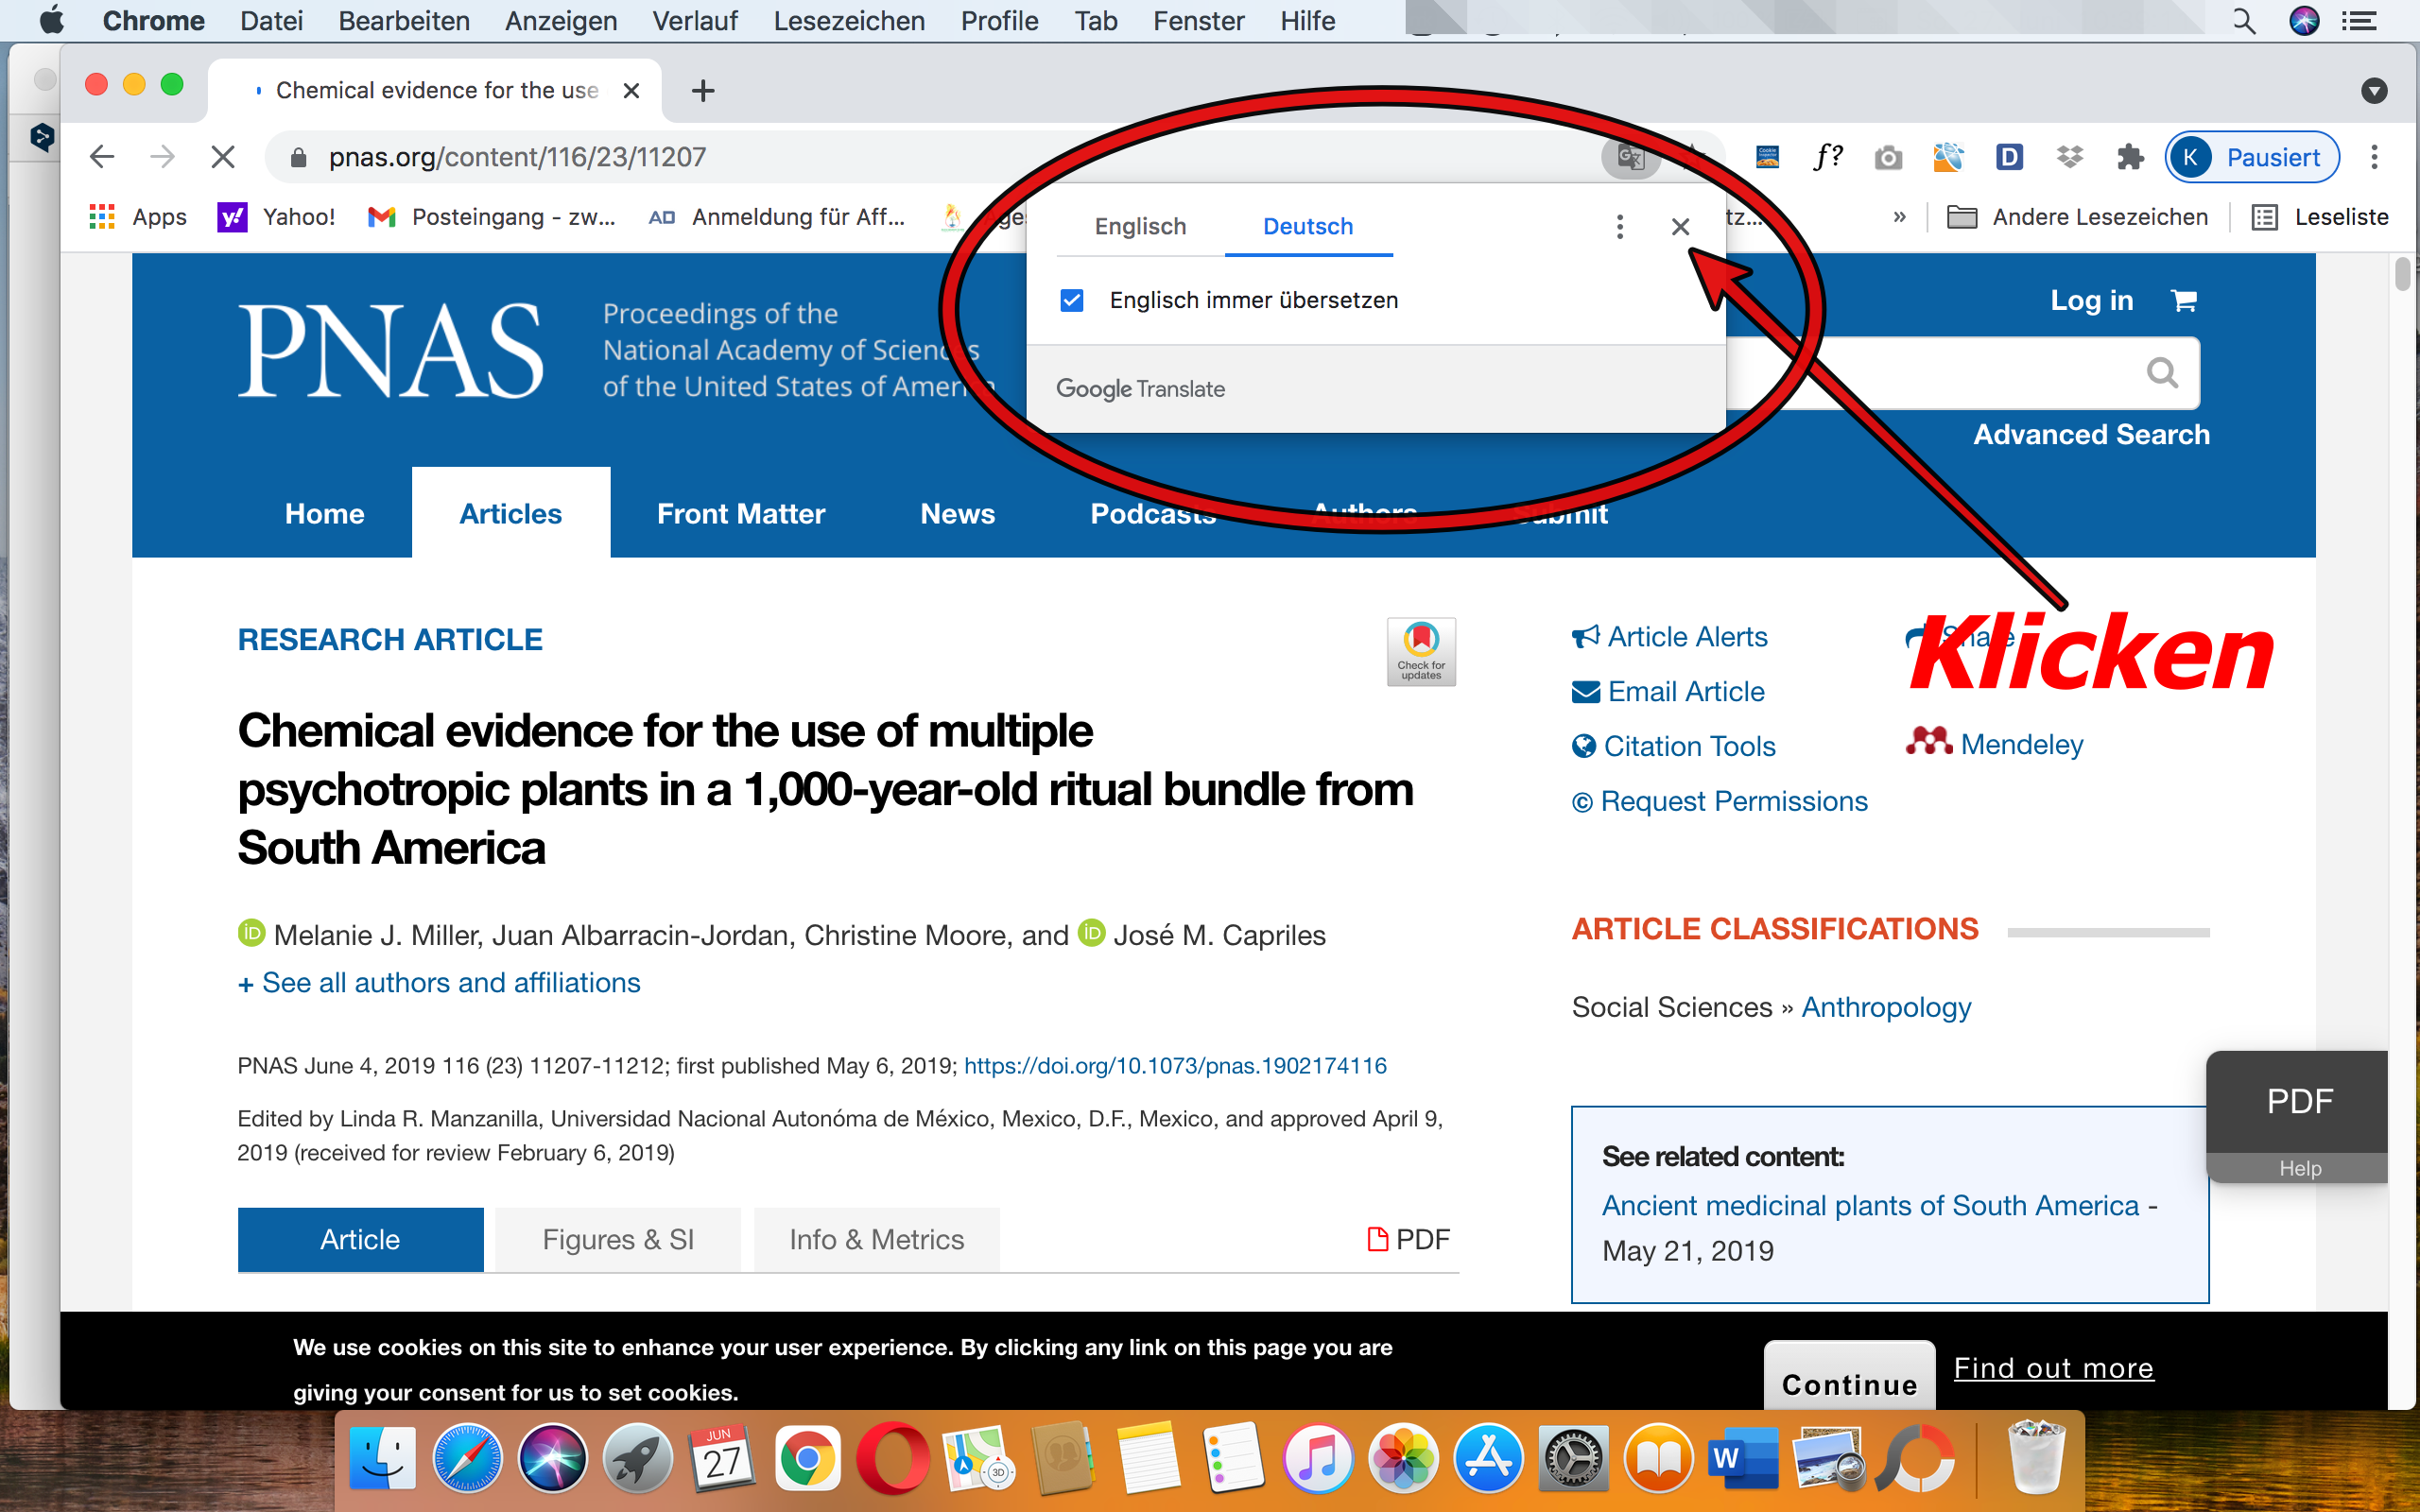Click the PNAS search magnifier icon

(x=2162, y=373)
